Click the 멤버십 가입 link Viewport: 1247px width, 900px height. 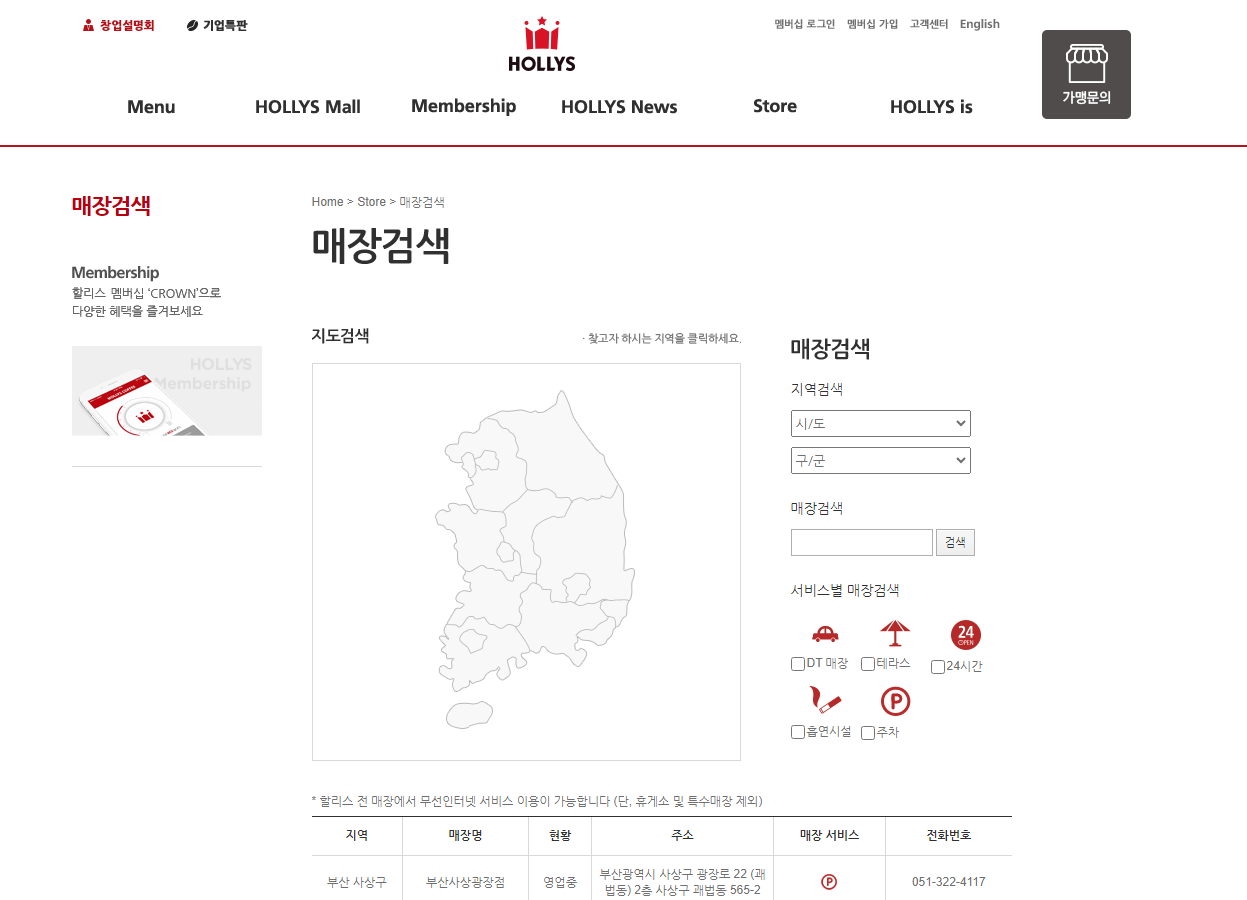[x=873, y=24]
